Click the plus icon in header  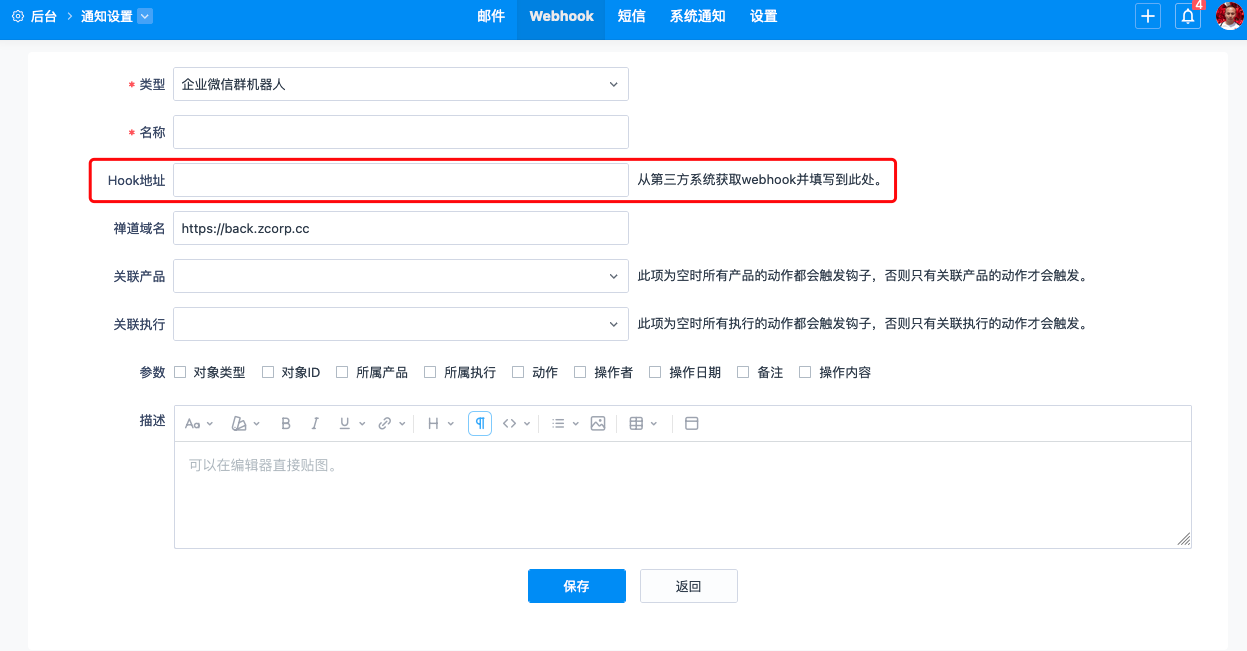(1148, 17)
